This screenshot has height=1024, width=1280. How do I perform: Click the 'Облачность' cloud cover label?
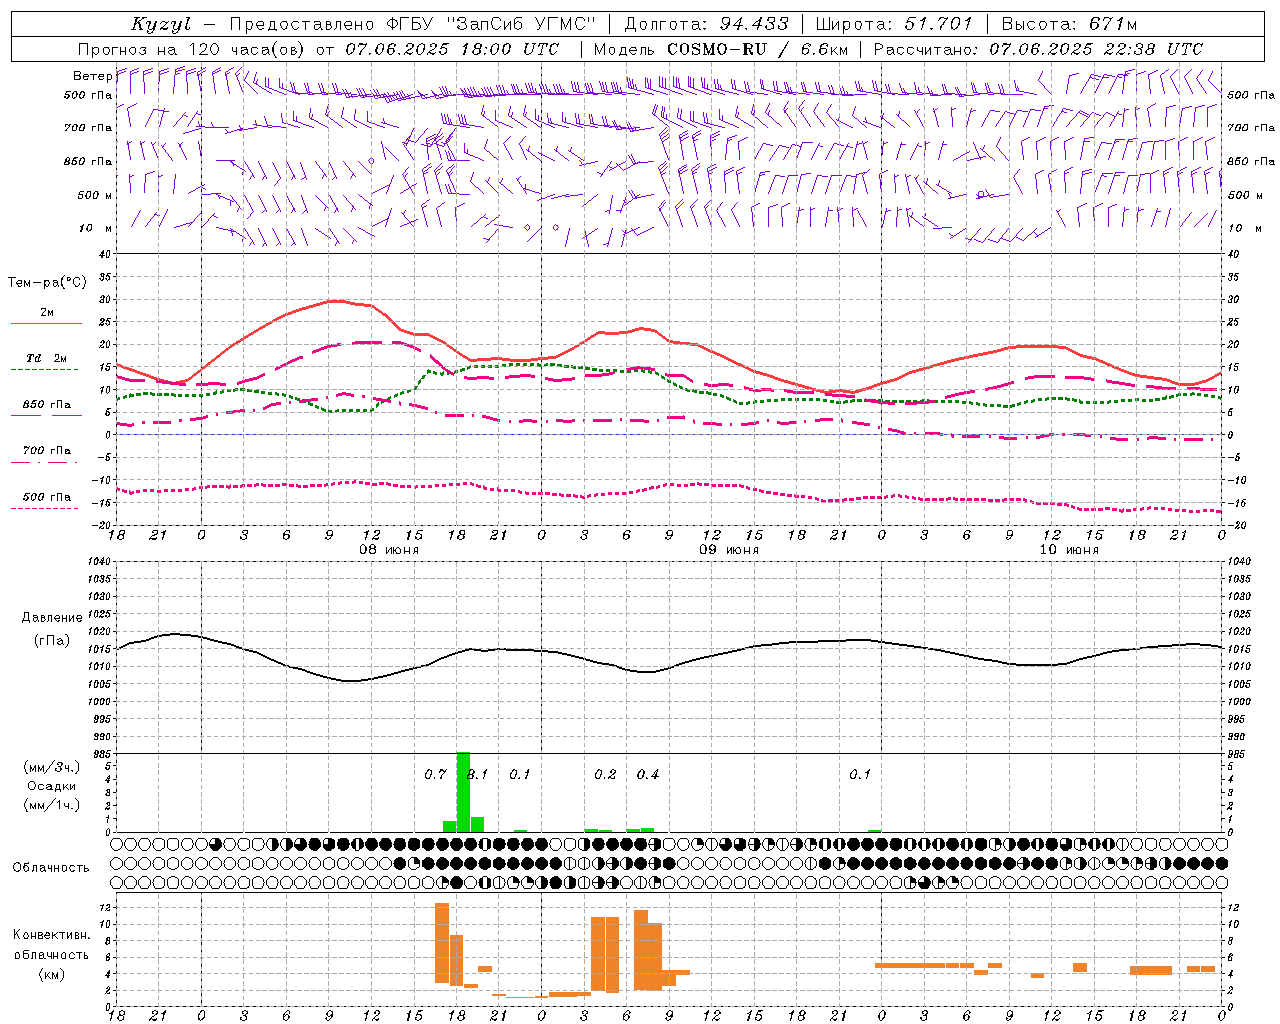[51, 868]
